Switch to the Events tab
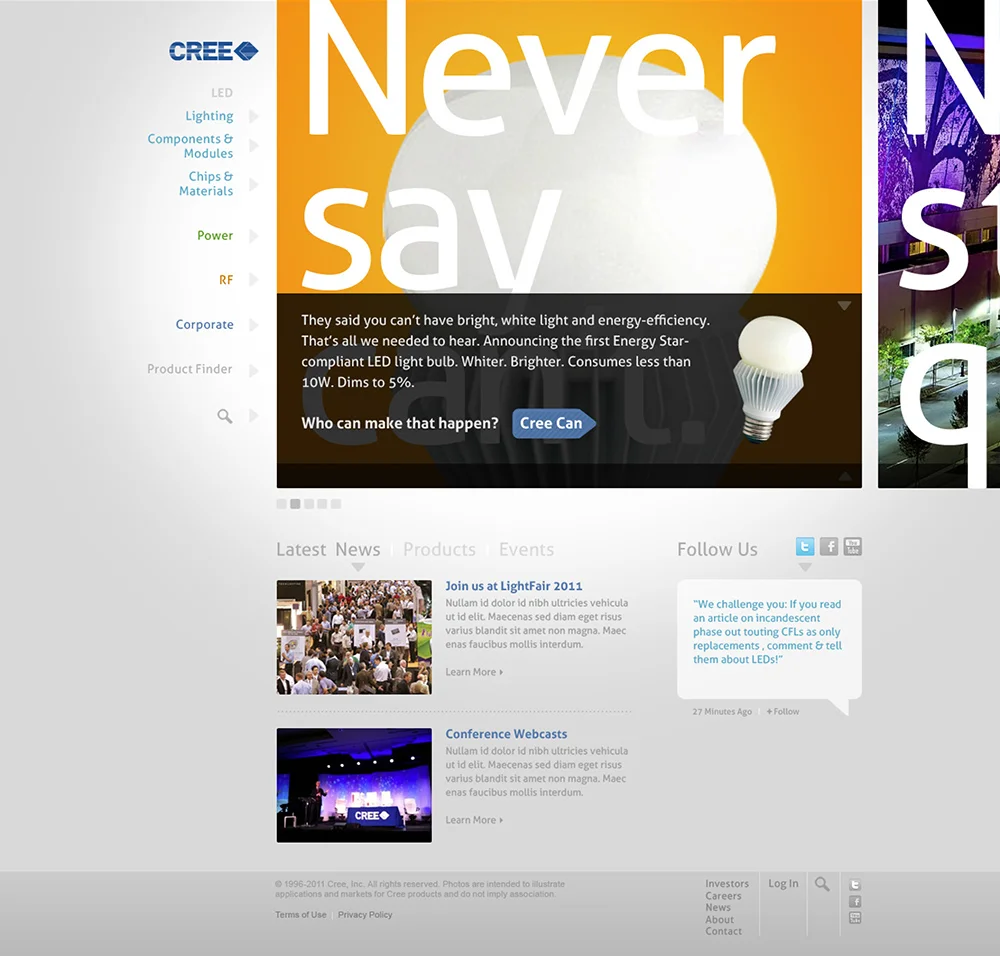The height and width of the screenshot is (956, 1000). 526,549
